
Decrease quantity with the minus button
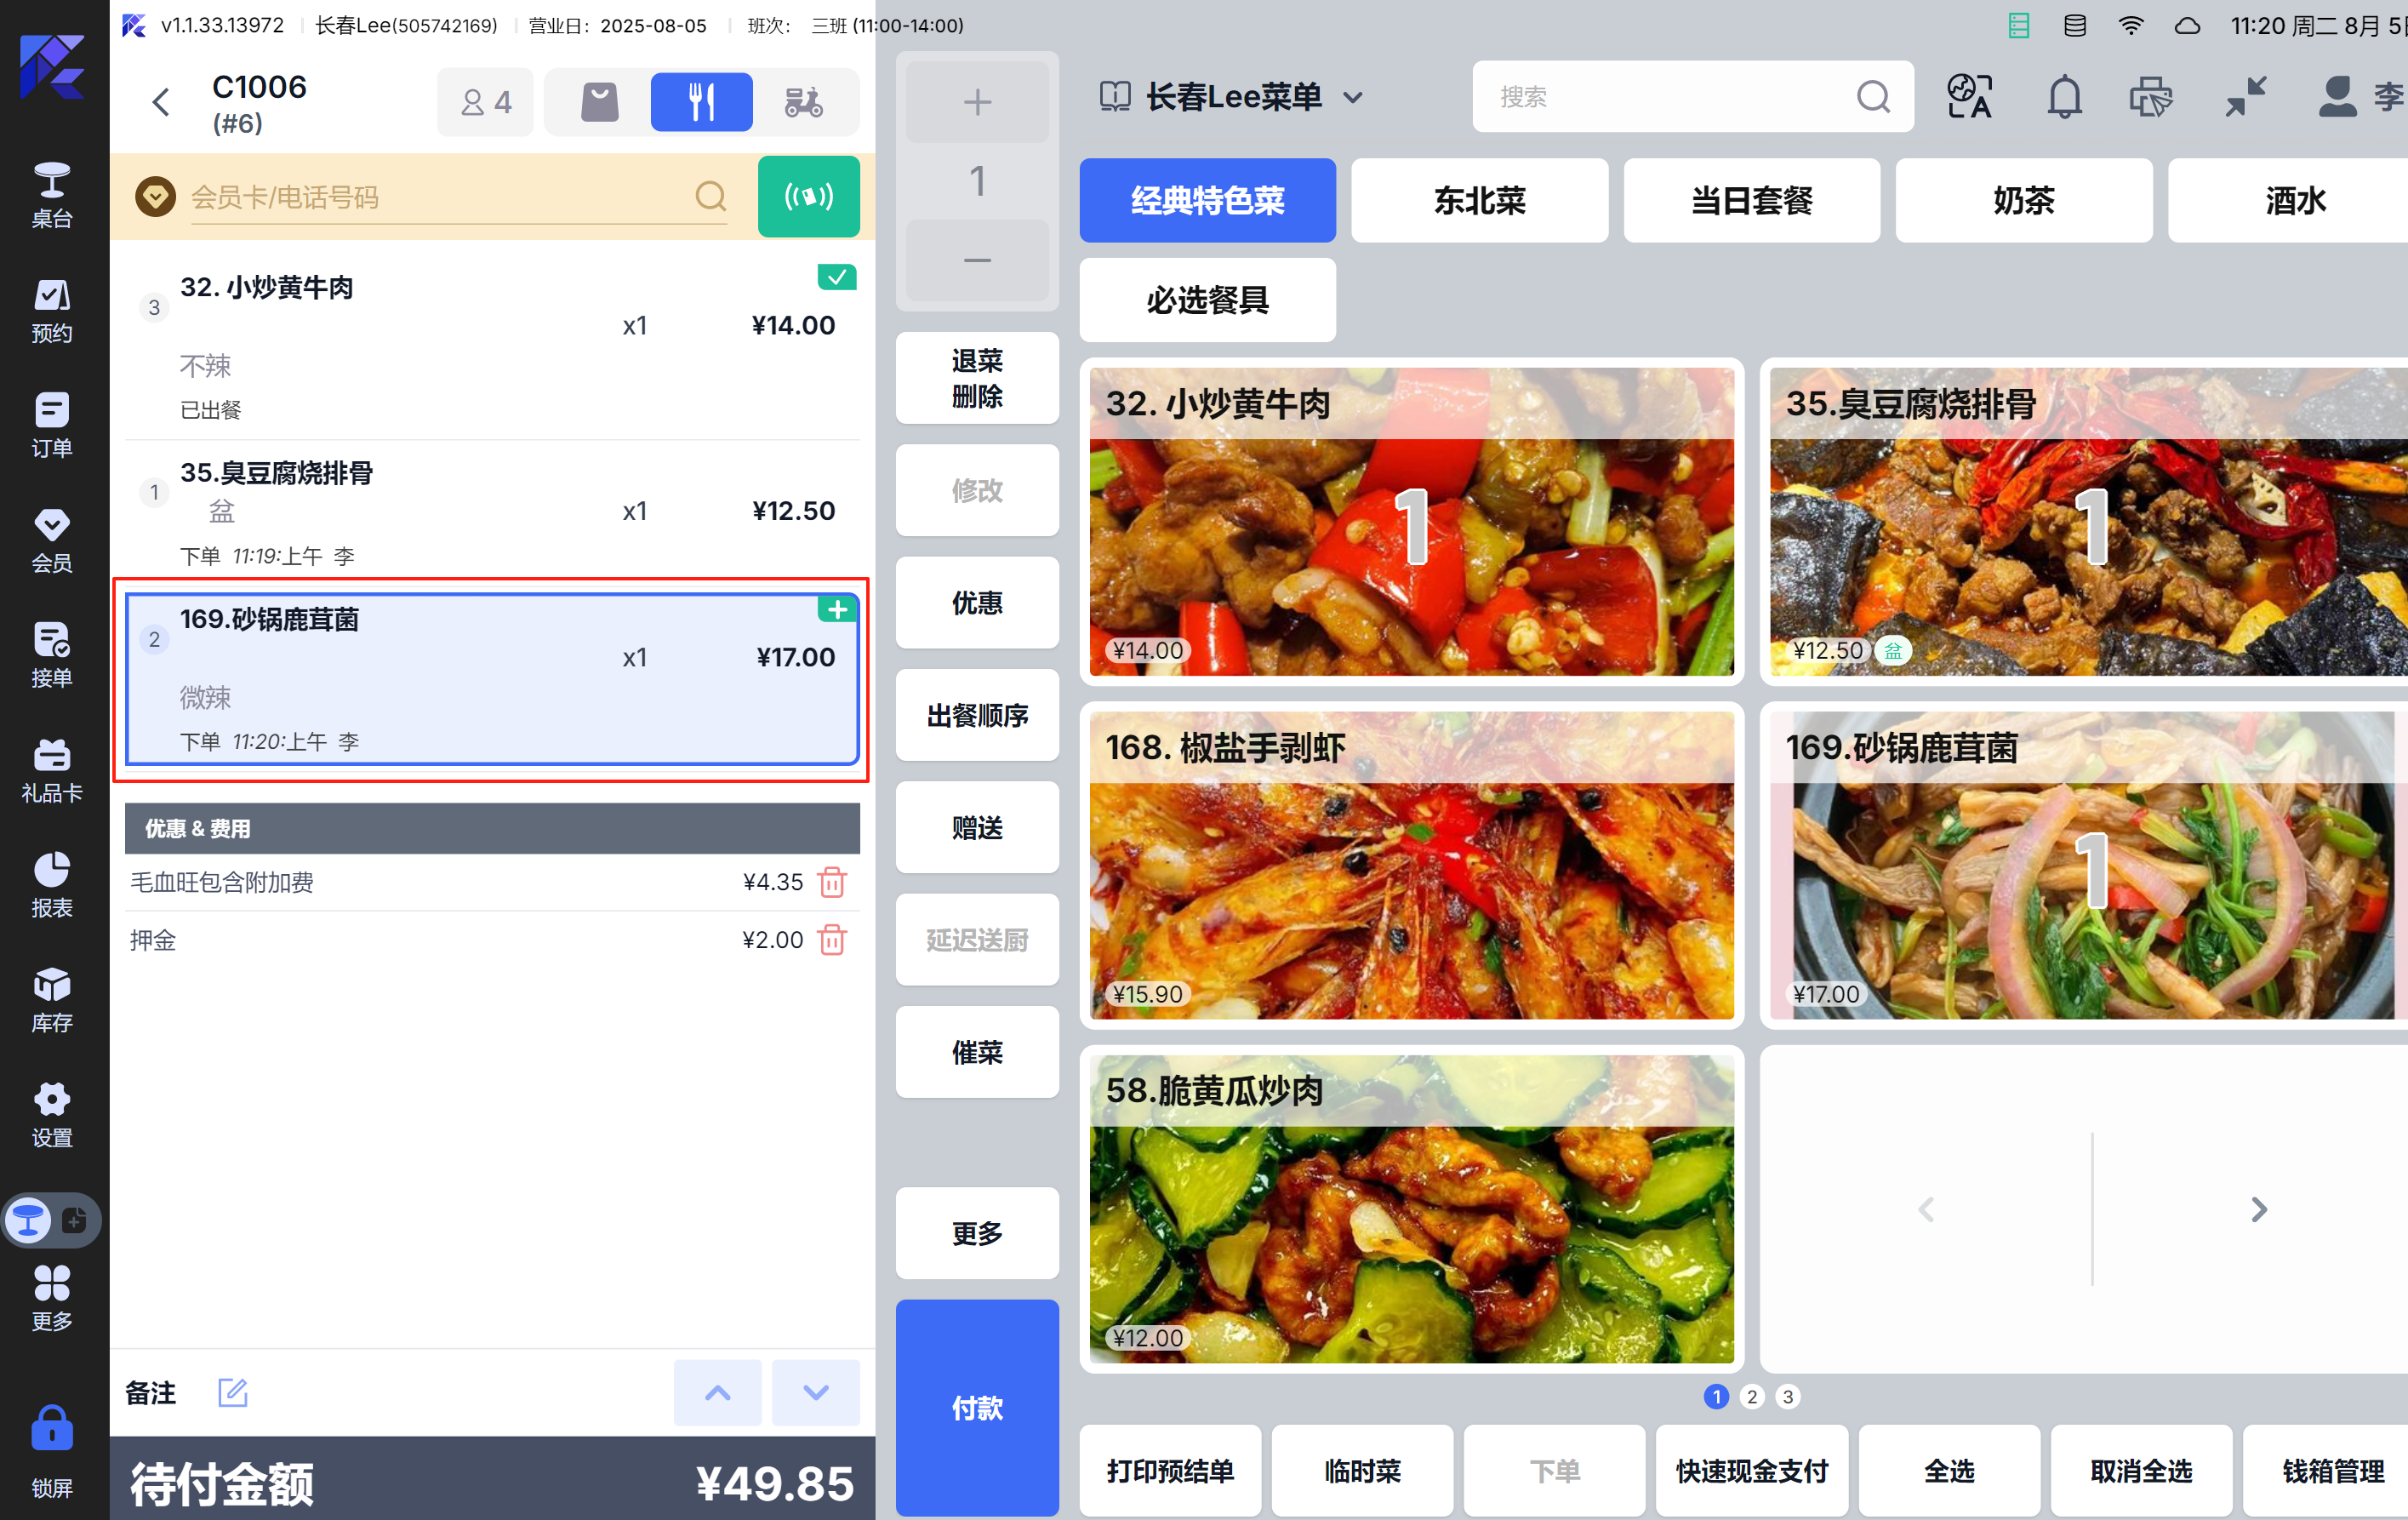[x=977, y=260]
